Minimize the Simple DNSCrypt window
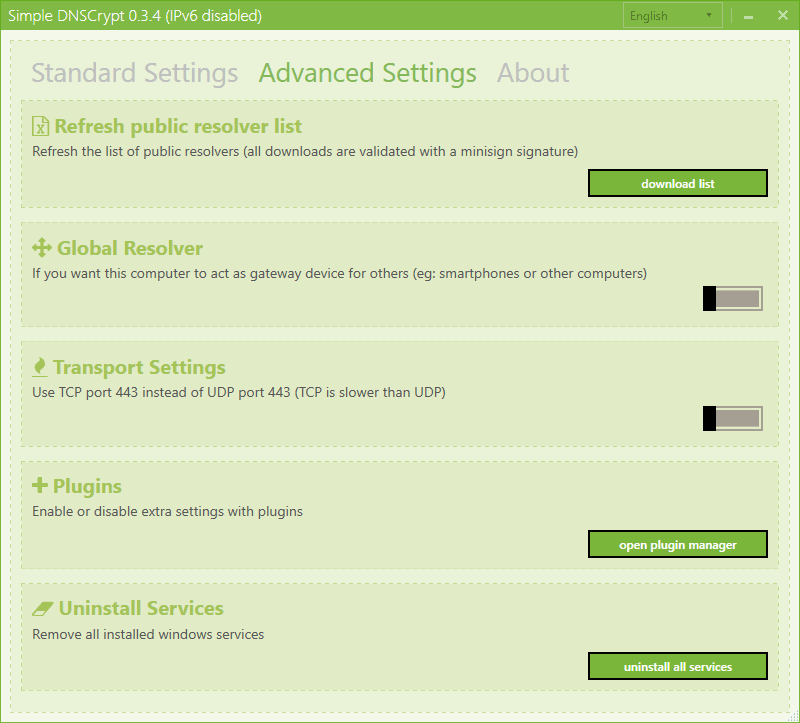Viewport: 800px width, 723px height. (748, 16)
